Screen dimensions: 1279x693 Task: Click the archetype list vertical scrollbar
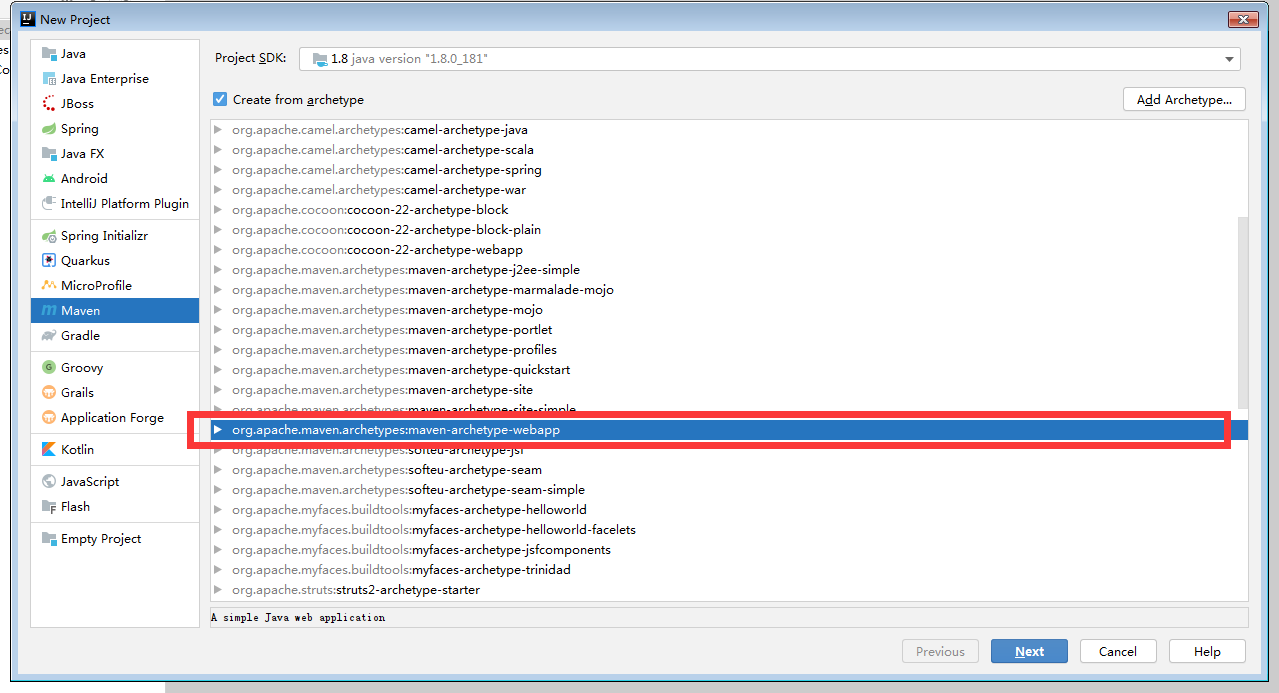(x=1243, y=312)
